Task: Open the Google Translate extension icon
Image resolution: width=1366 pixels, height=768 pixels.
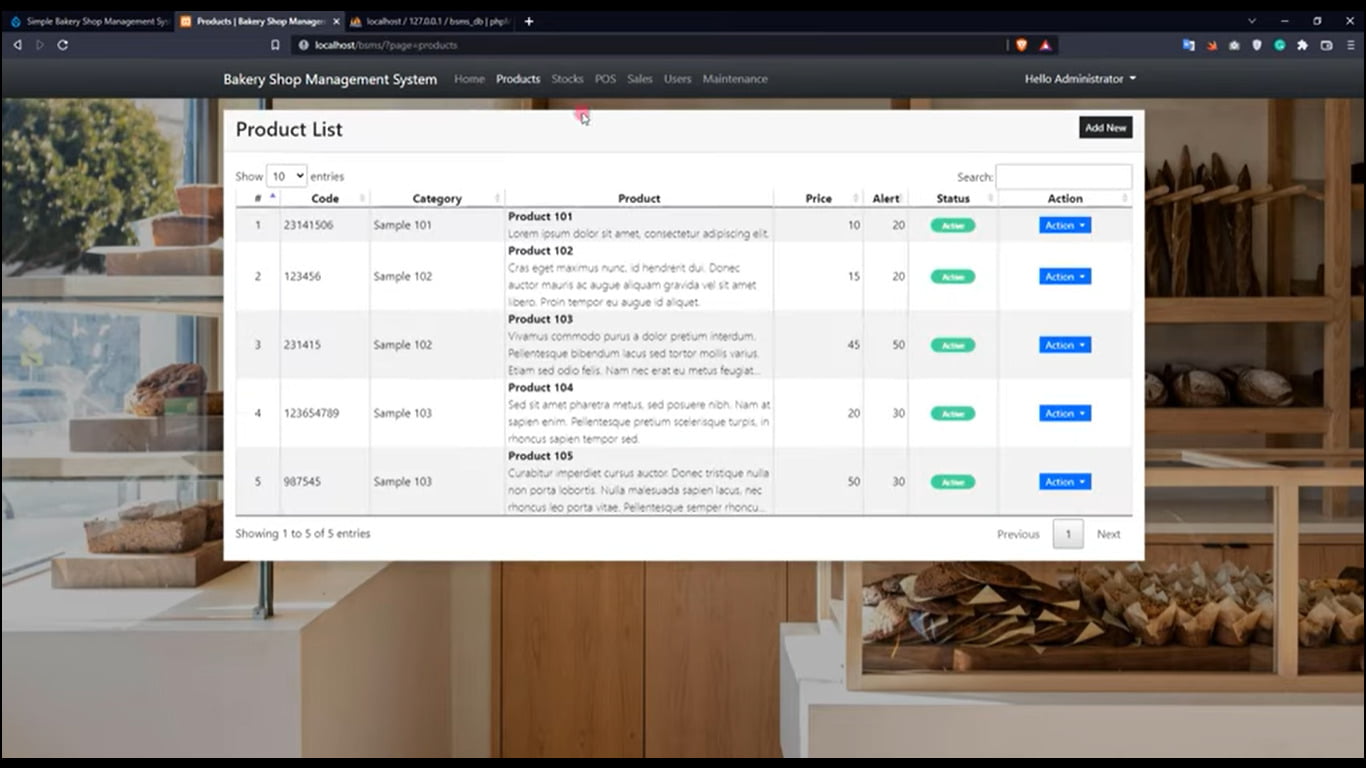Action: [x=1188, y=45]
